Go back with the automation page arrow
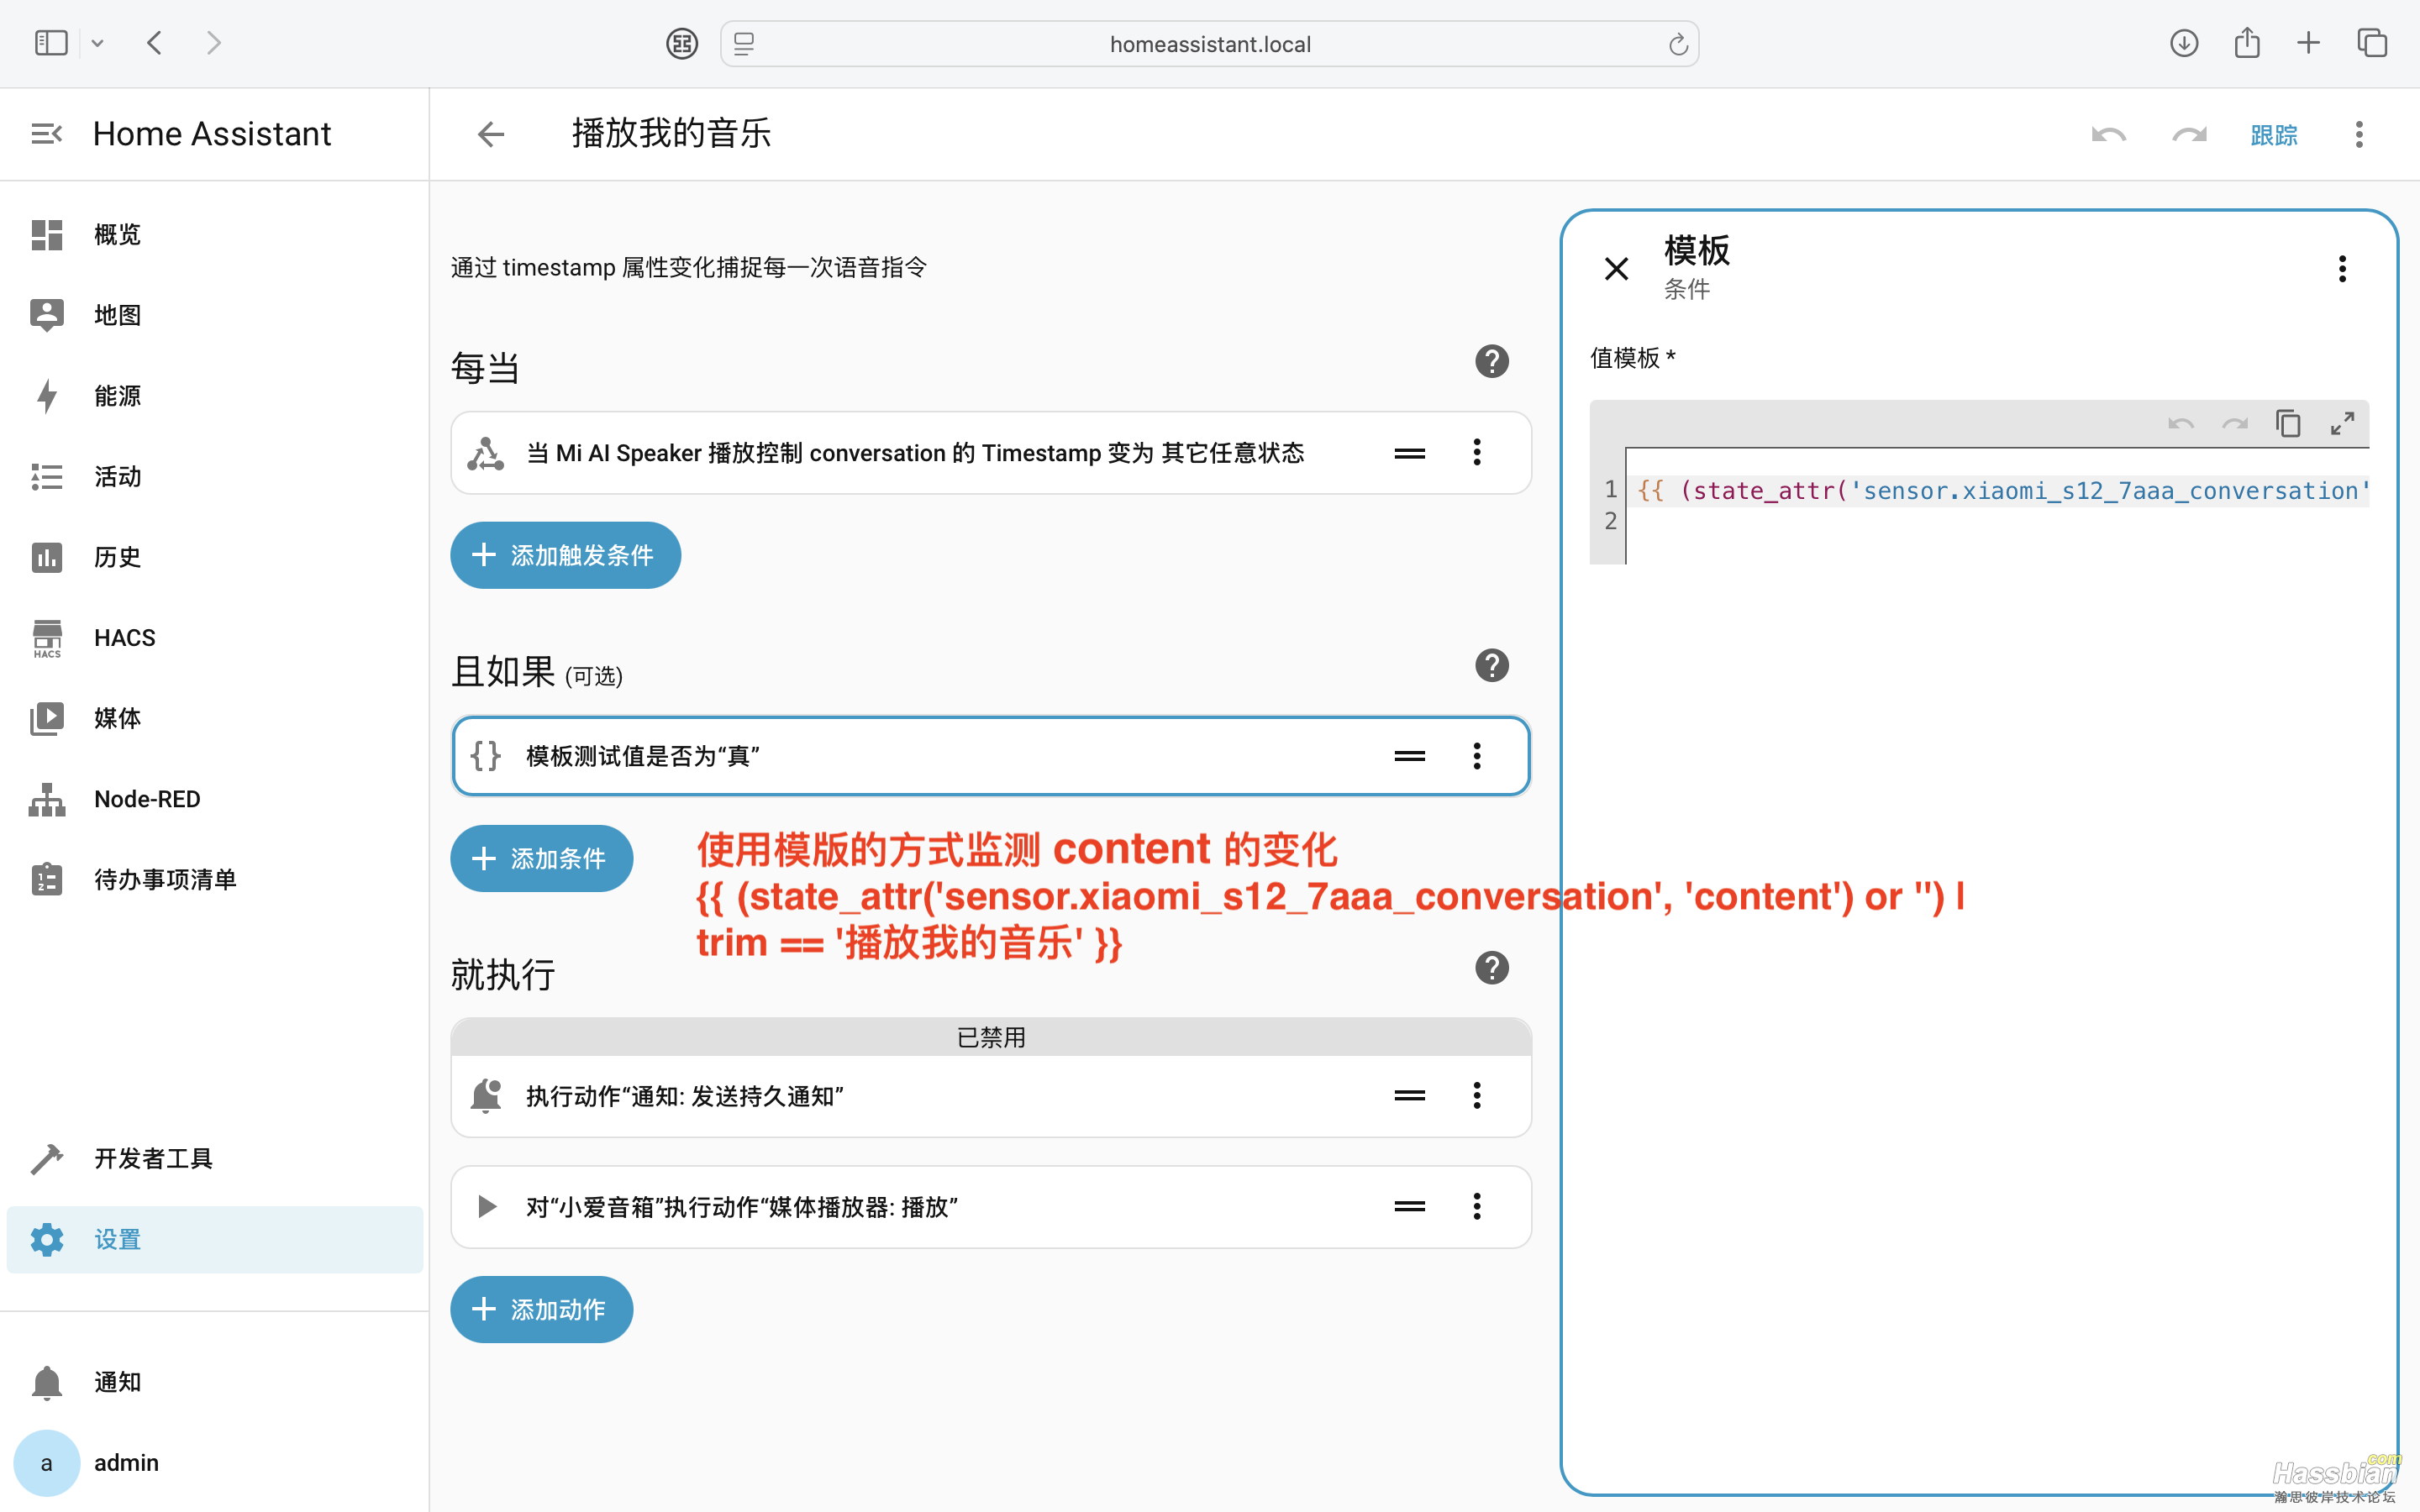 491,134
